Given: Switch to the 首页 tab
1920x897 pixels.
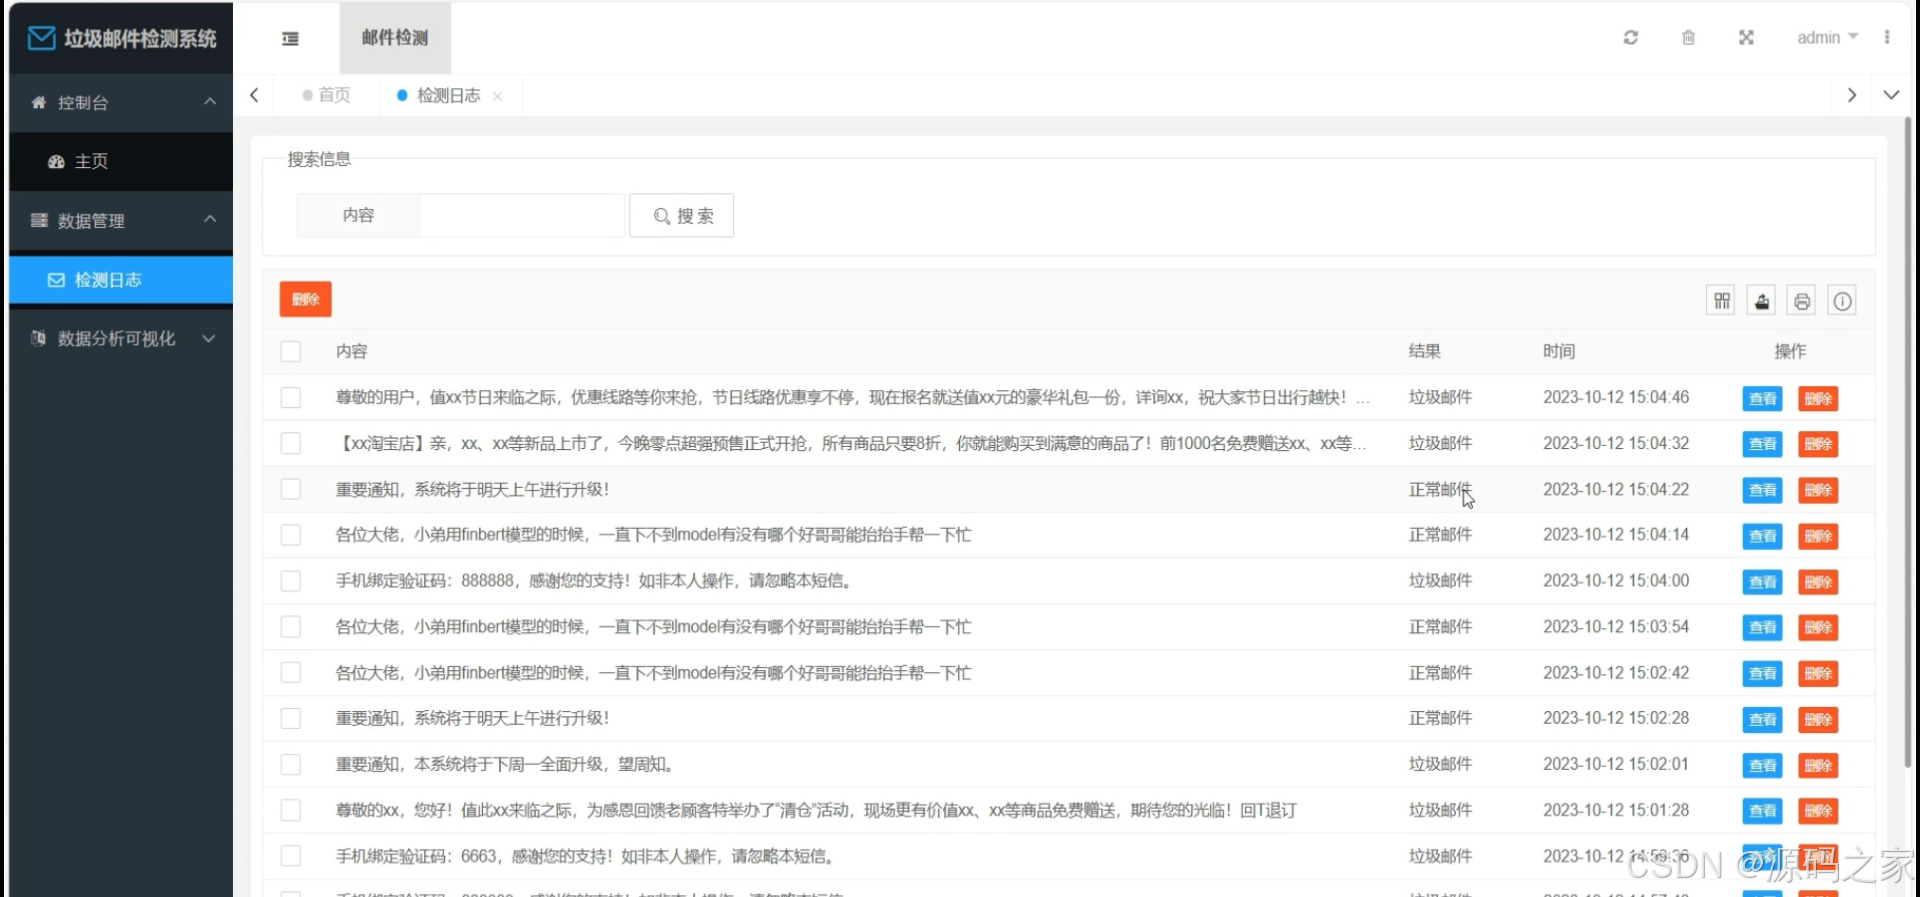Looking at the screenshot, I should [x=327, y=95].
